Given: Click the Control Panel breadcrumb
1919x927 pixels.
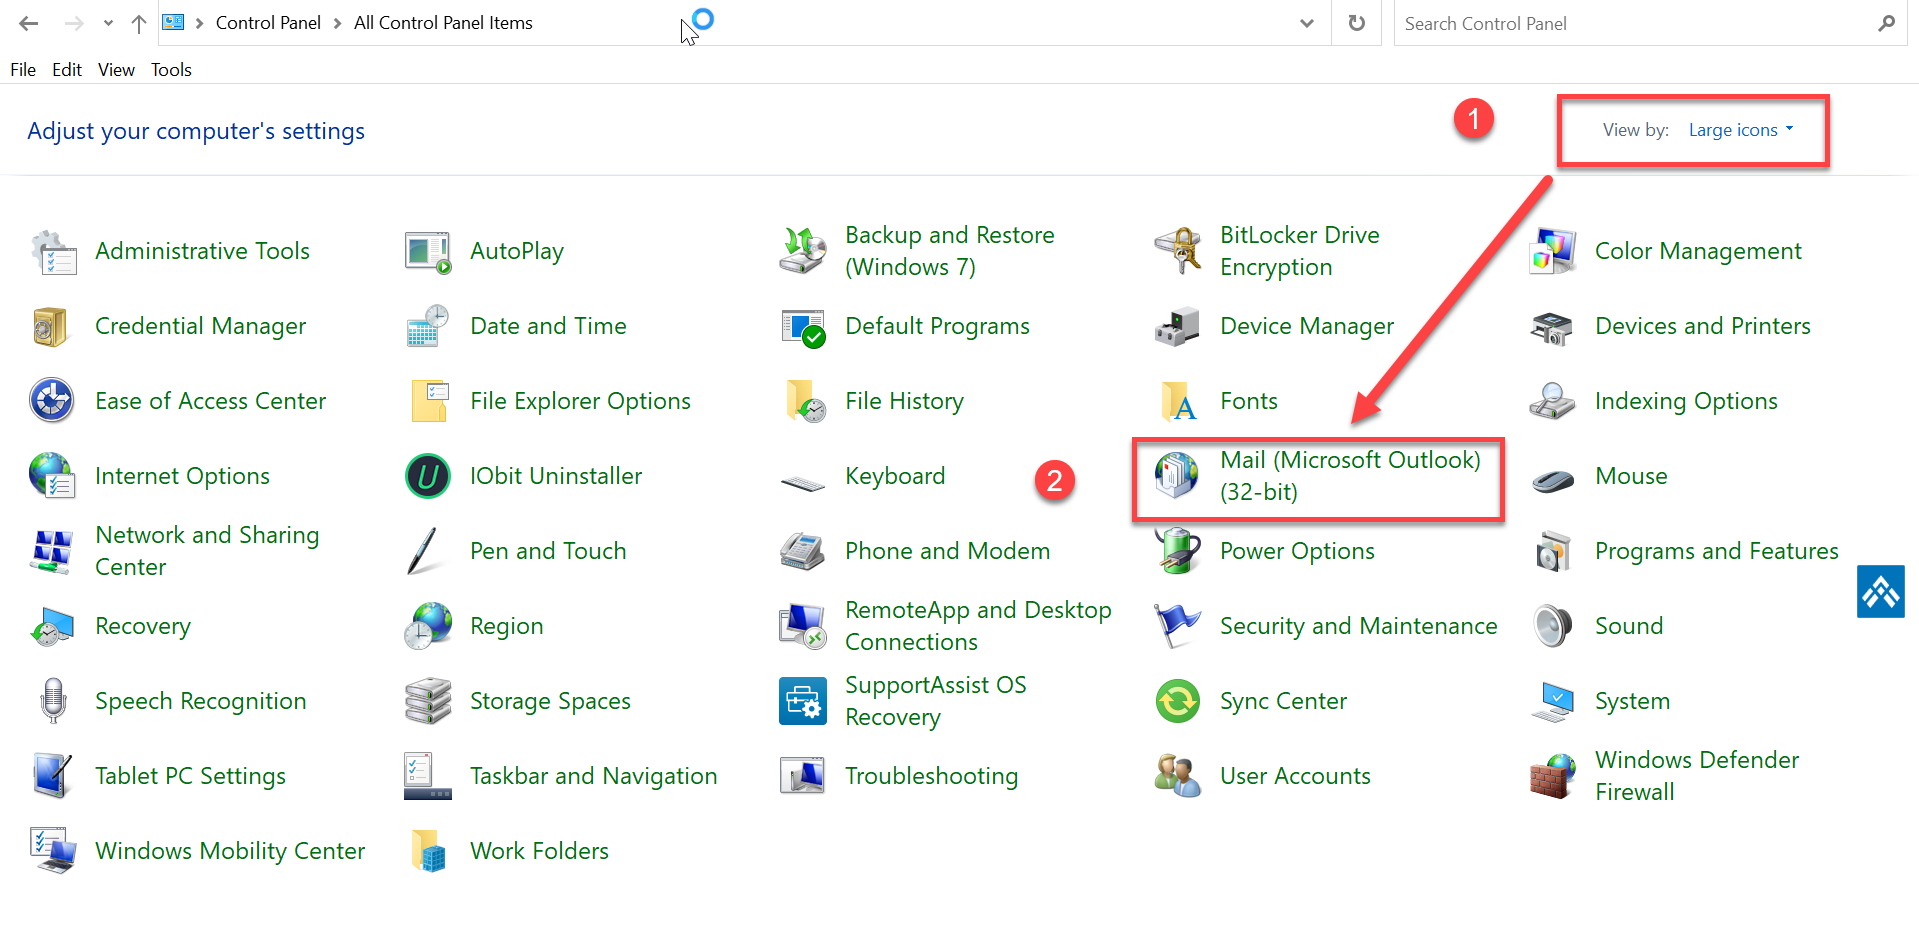Looking at the screenshot, I should (268, 23).
